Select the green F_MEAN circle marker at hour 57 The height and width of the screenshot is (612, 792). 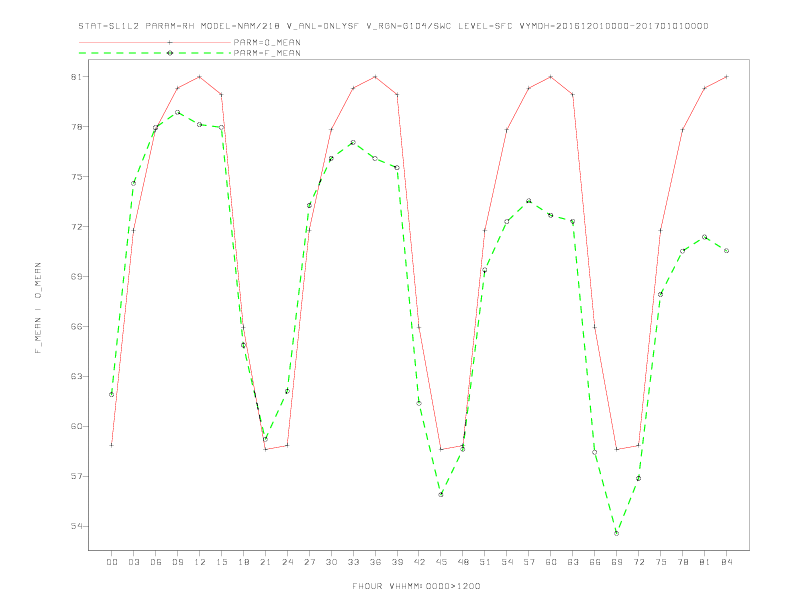point(529,201)
